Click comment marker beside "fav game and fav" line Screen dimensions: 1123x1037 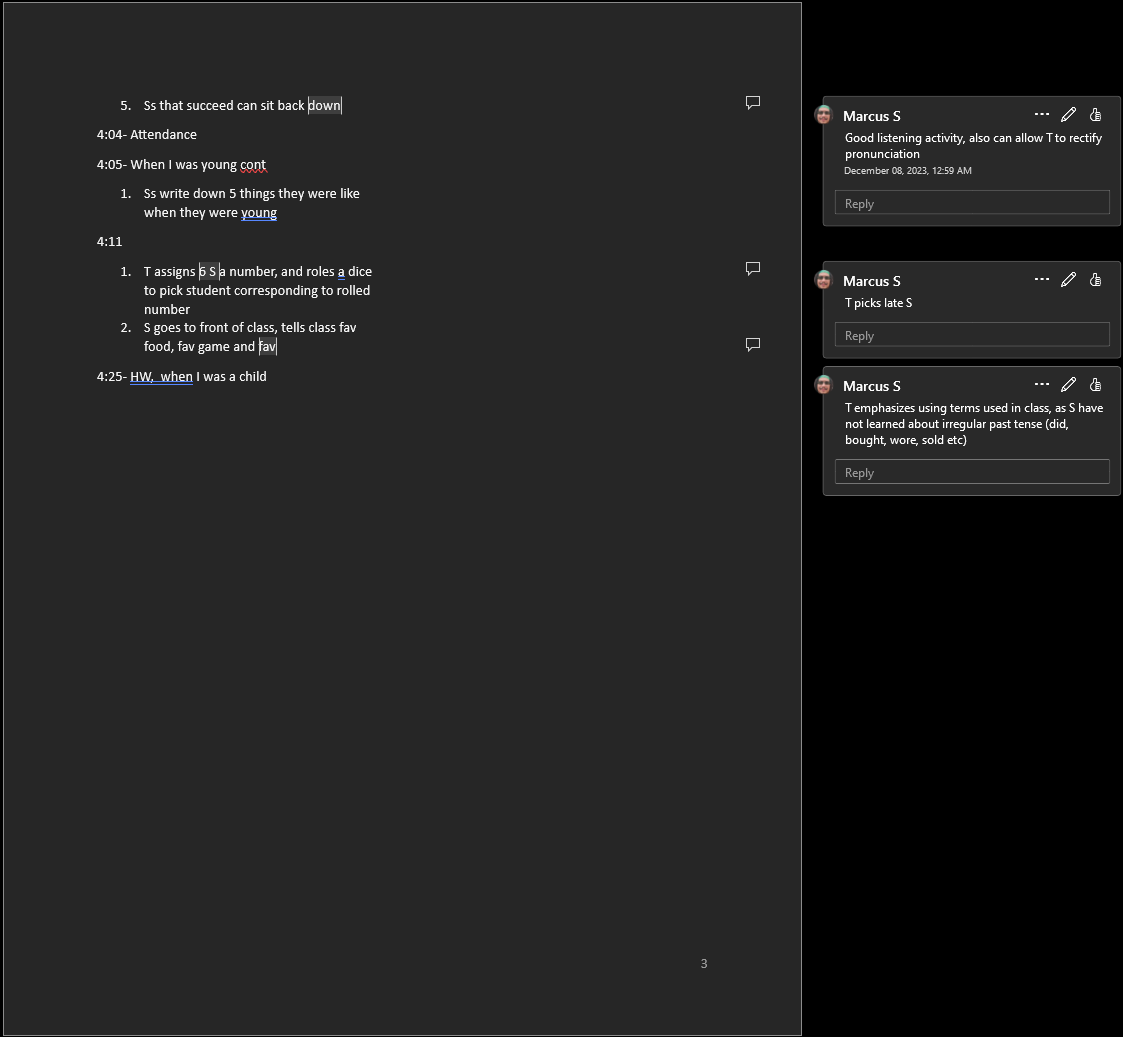(753, 344)
